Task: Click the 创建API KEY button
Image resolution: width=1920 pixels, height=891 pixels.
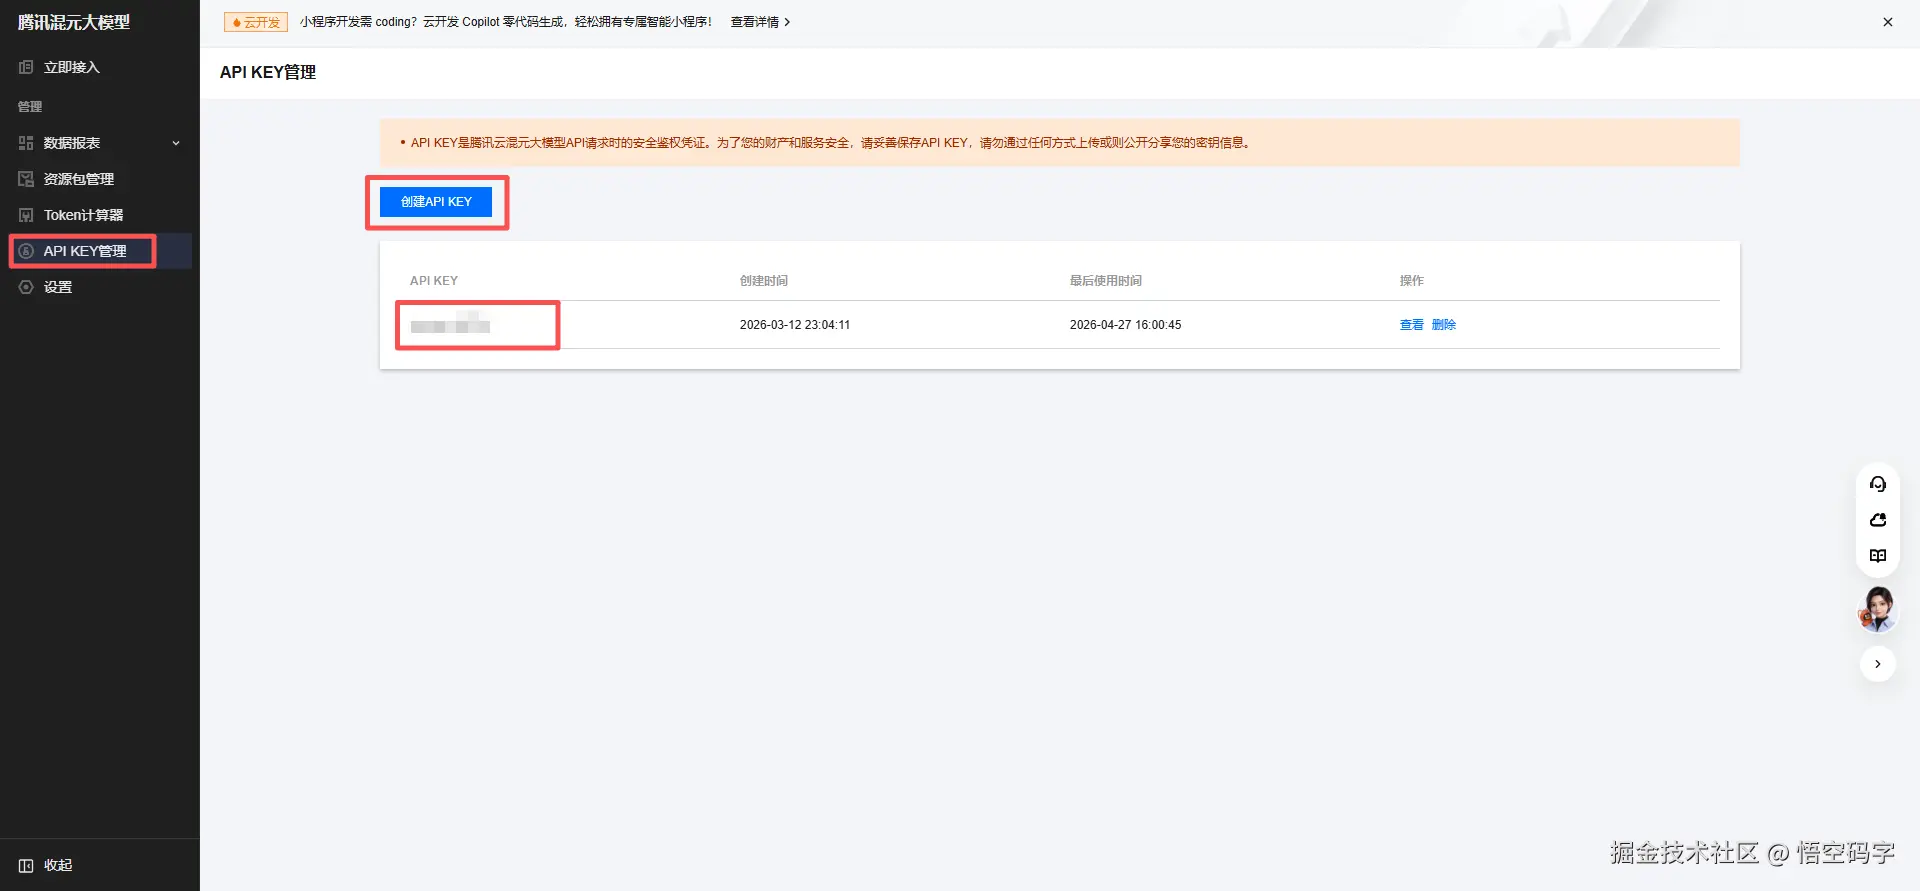Action: coord(436,202)
